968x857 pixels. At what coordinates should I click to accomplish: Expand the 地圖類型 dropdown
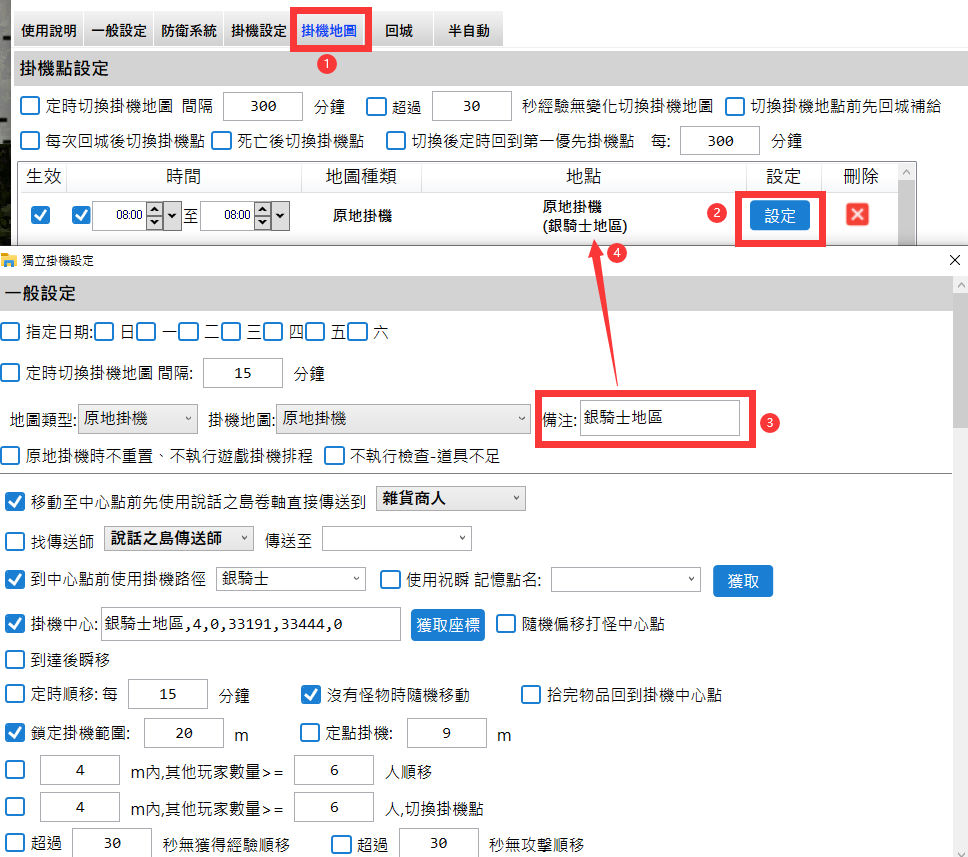(x=138, y=418)
